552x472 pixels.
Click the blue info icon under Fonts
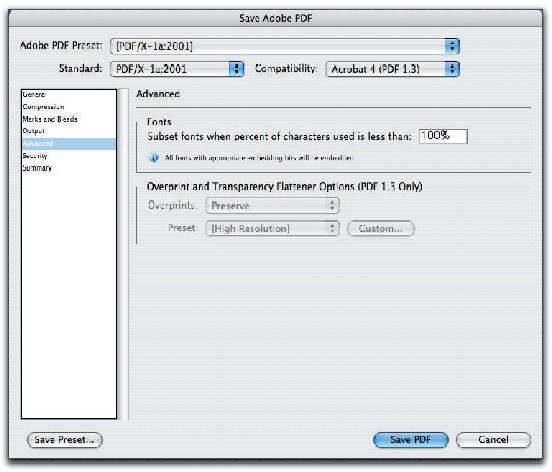click(x=153, y=157)
